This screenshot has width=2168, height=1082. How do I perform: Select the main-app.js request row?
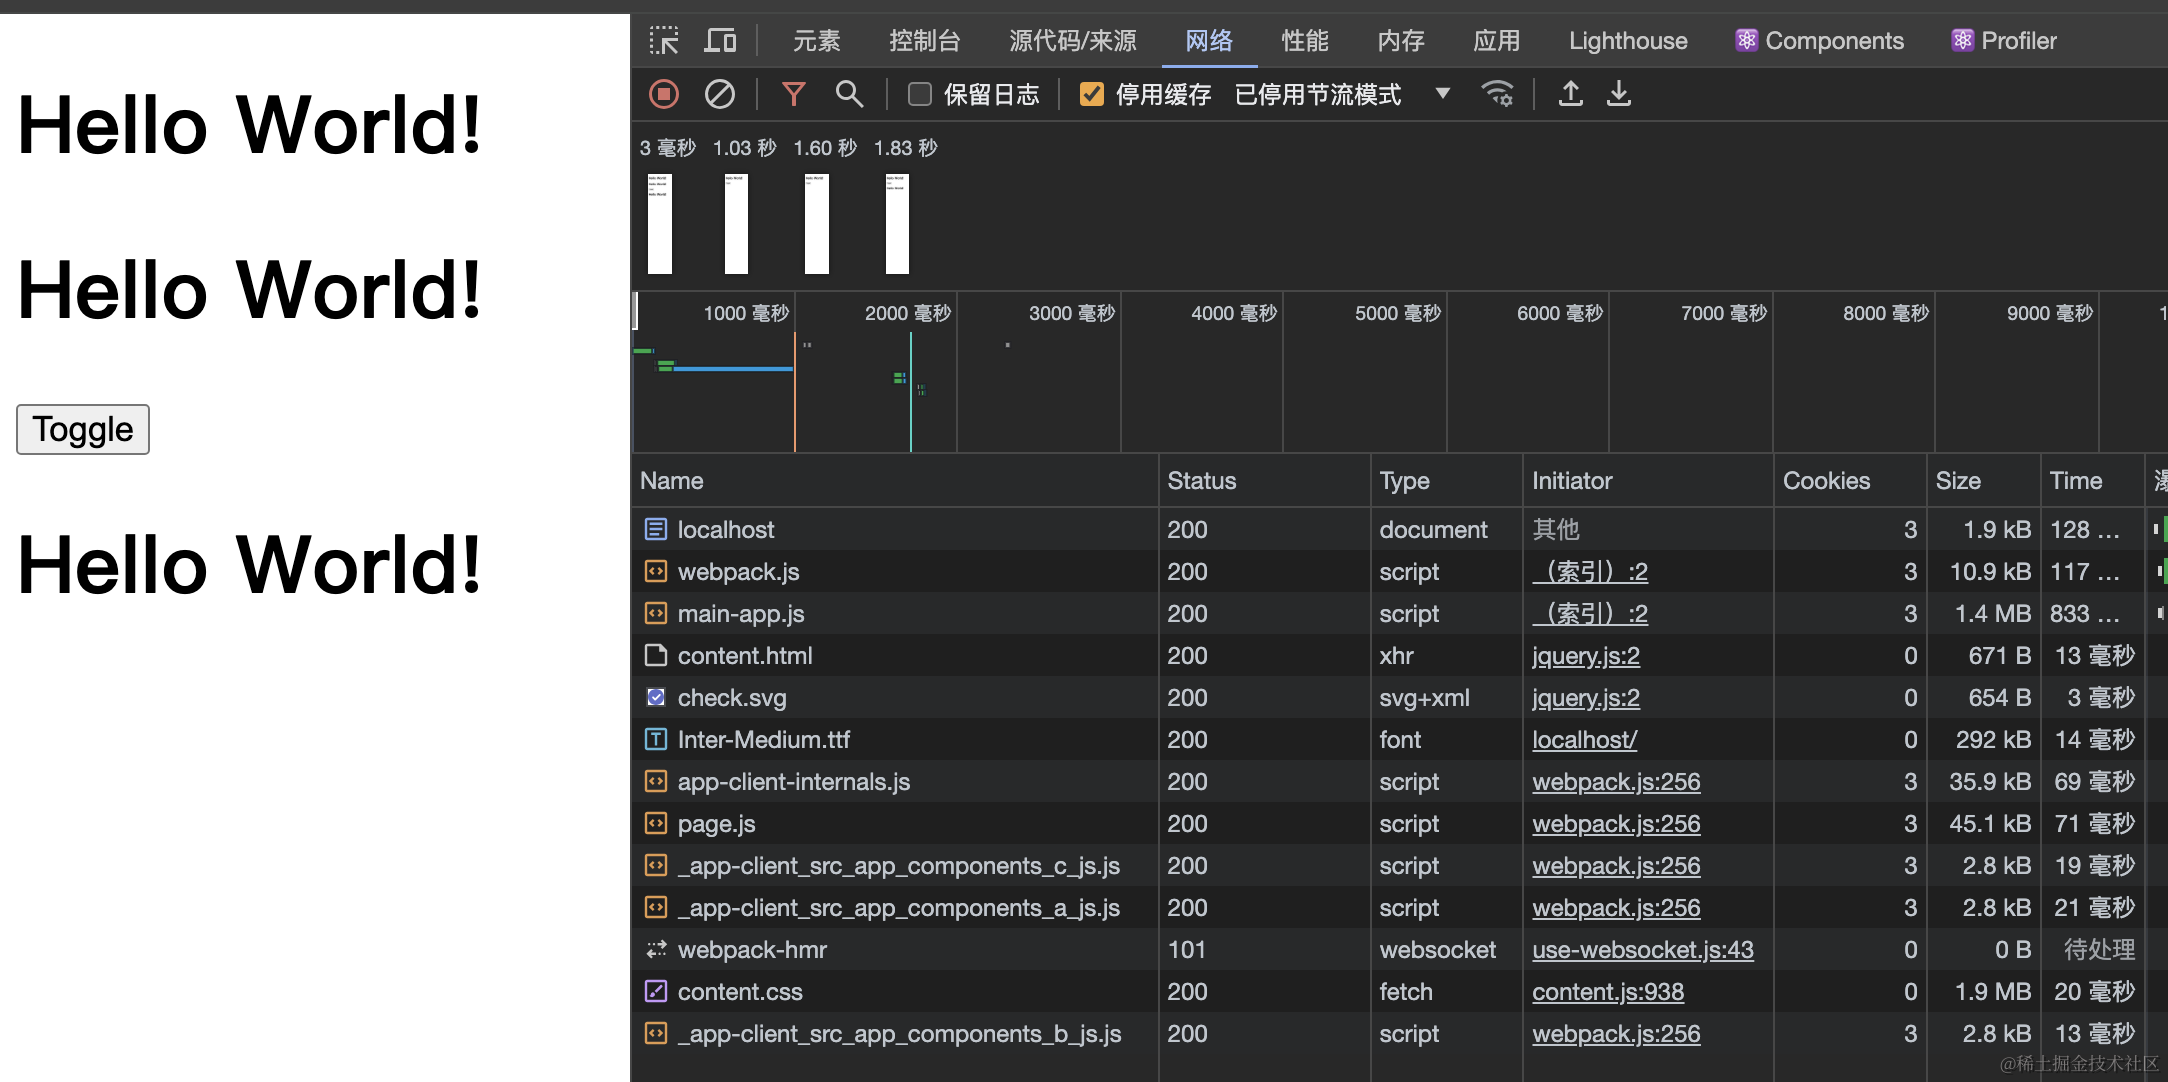740,614
